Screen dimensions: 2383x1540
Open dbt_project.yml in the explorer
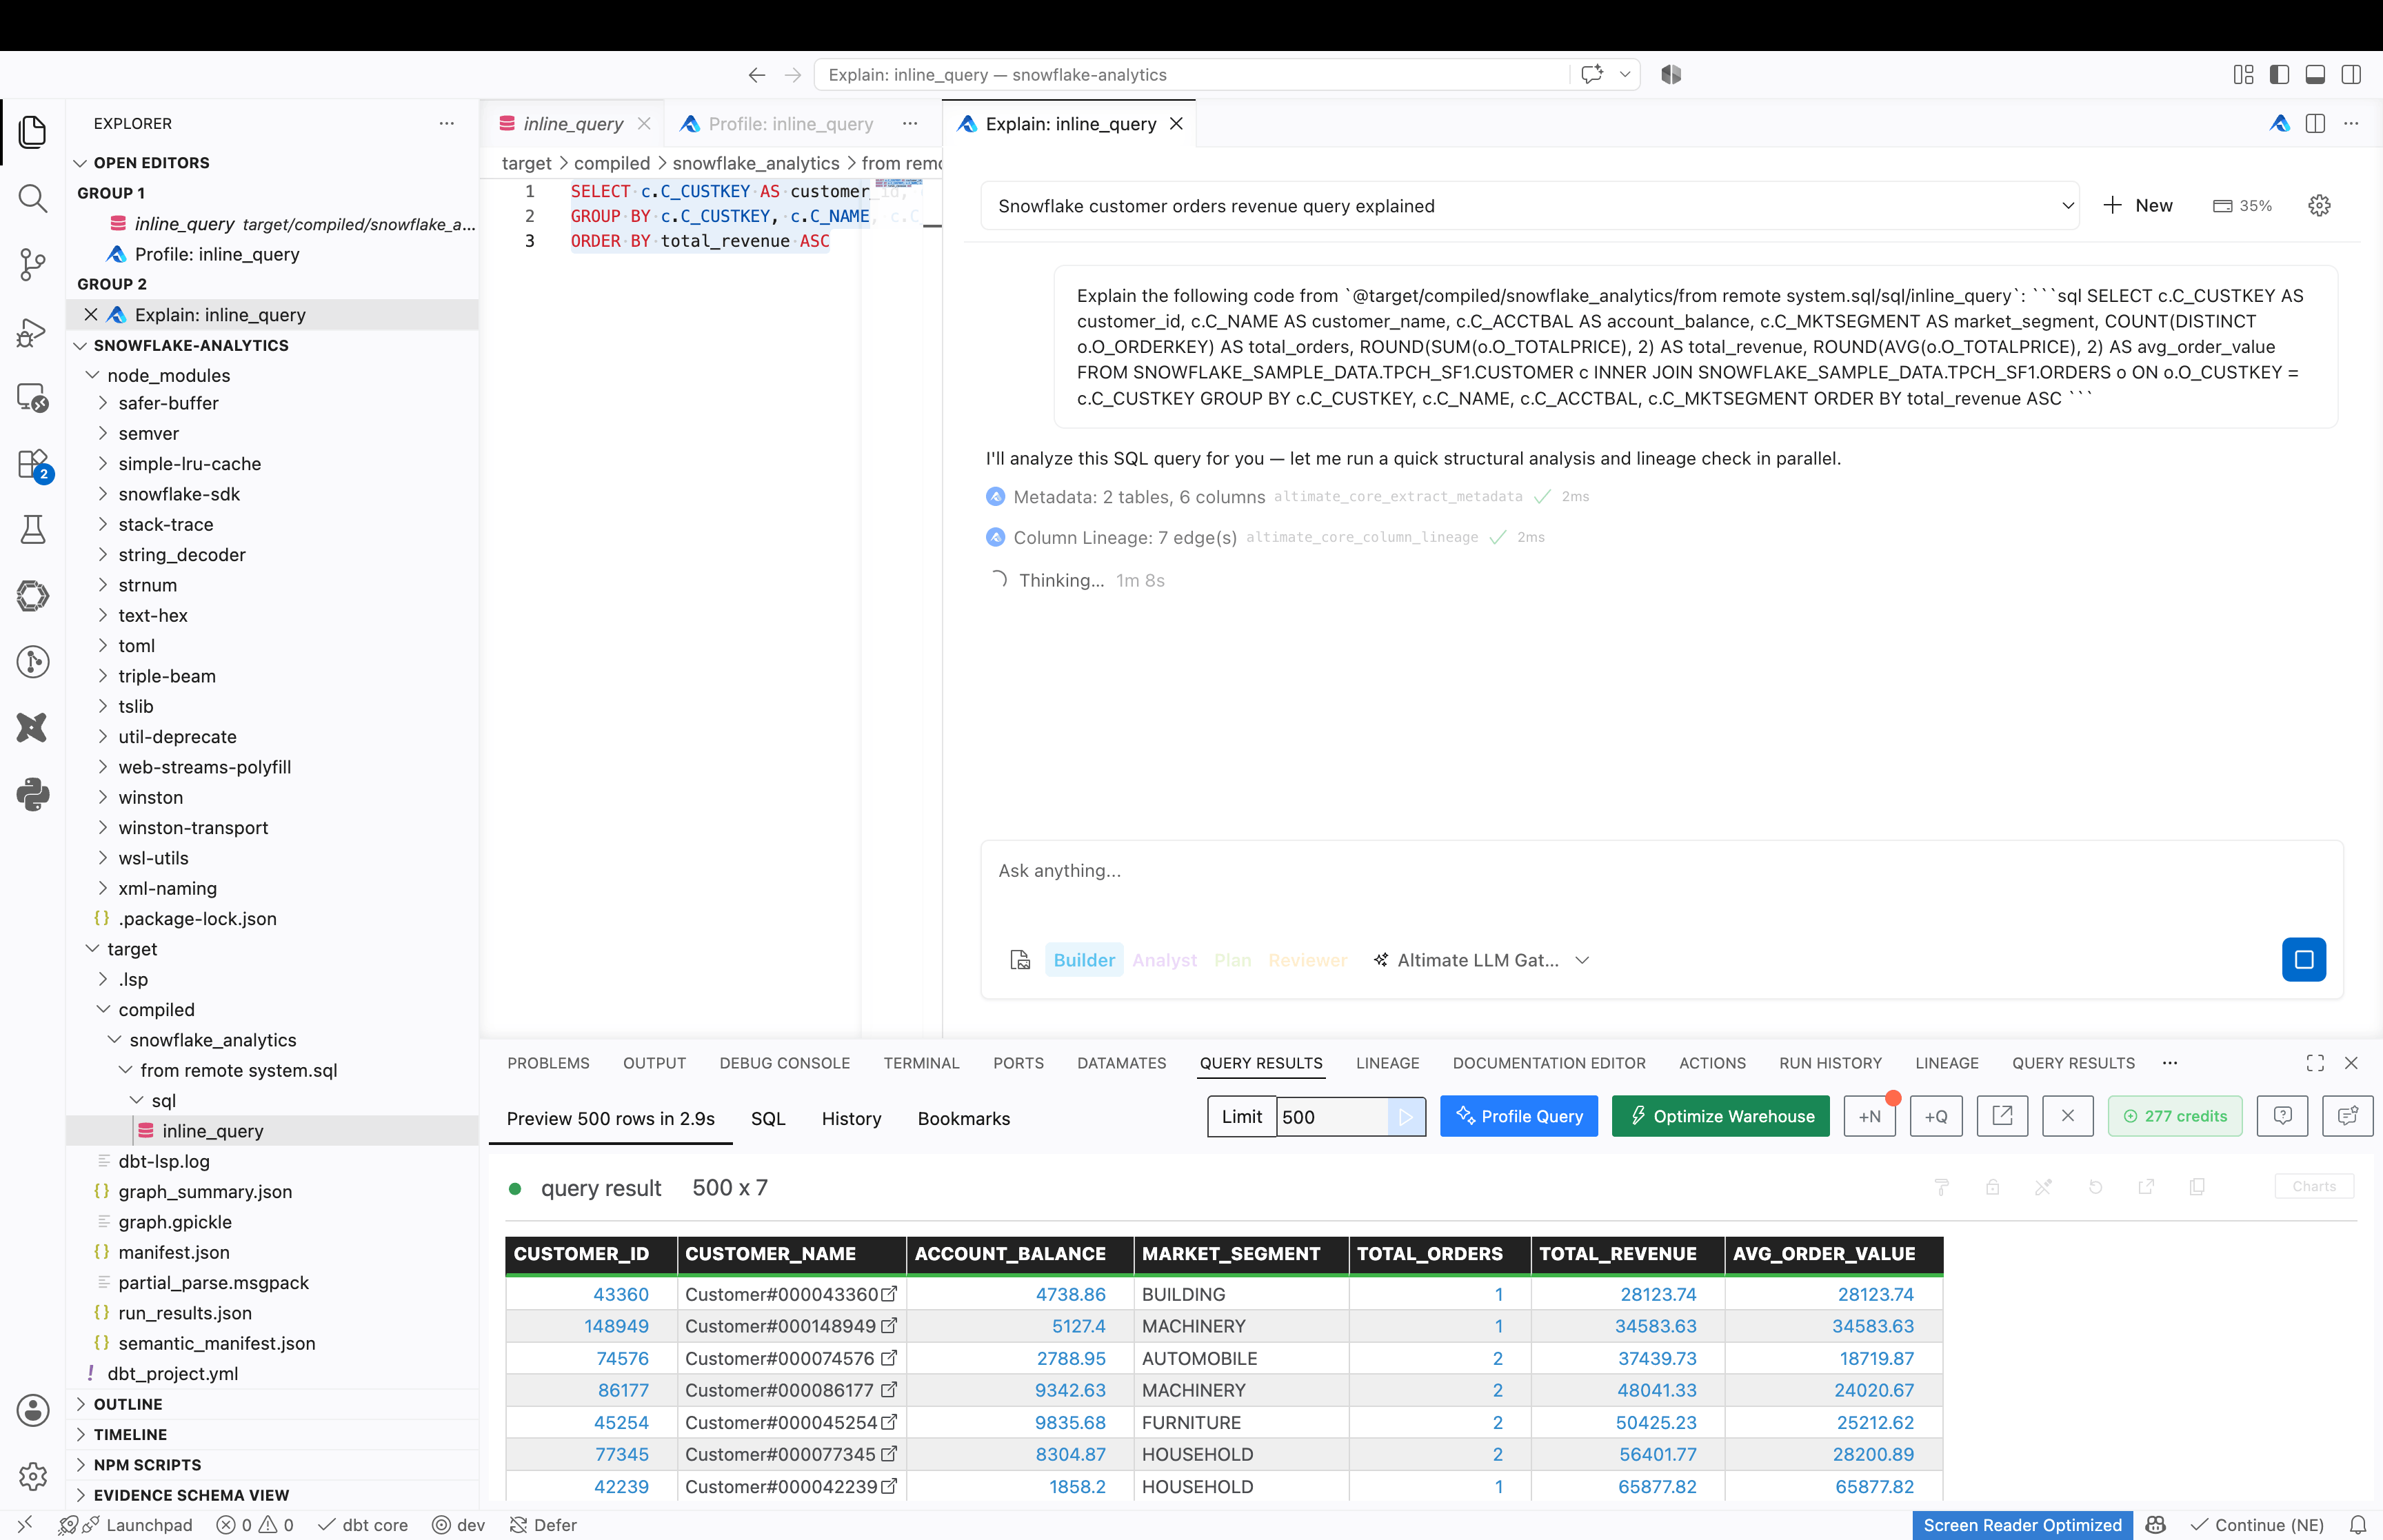[172, 1373]
